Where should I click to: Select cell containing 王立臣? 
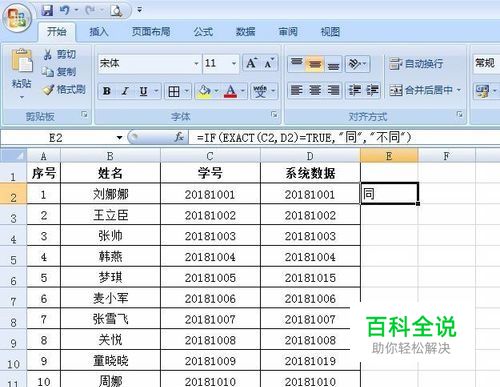tap(110, 215)
